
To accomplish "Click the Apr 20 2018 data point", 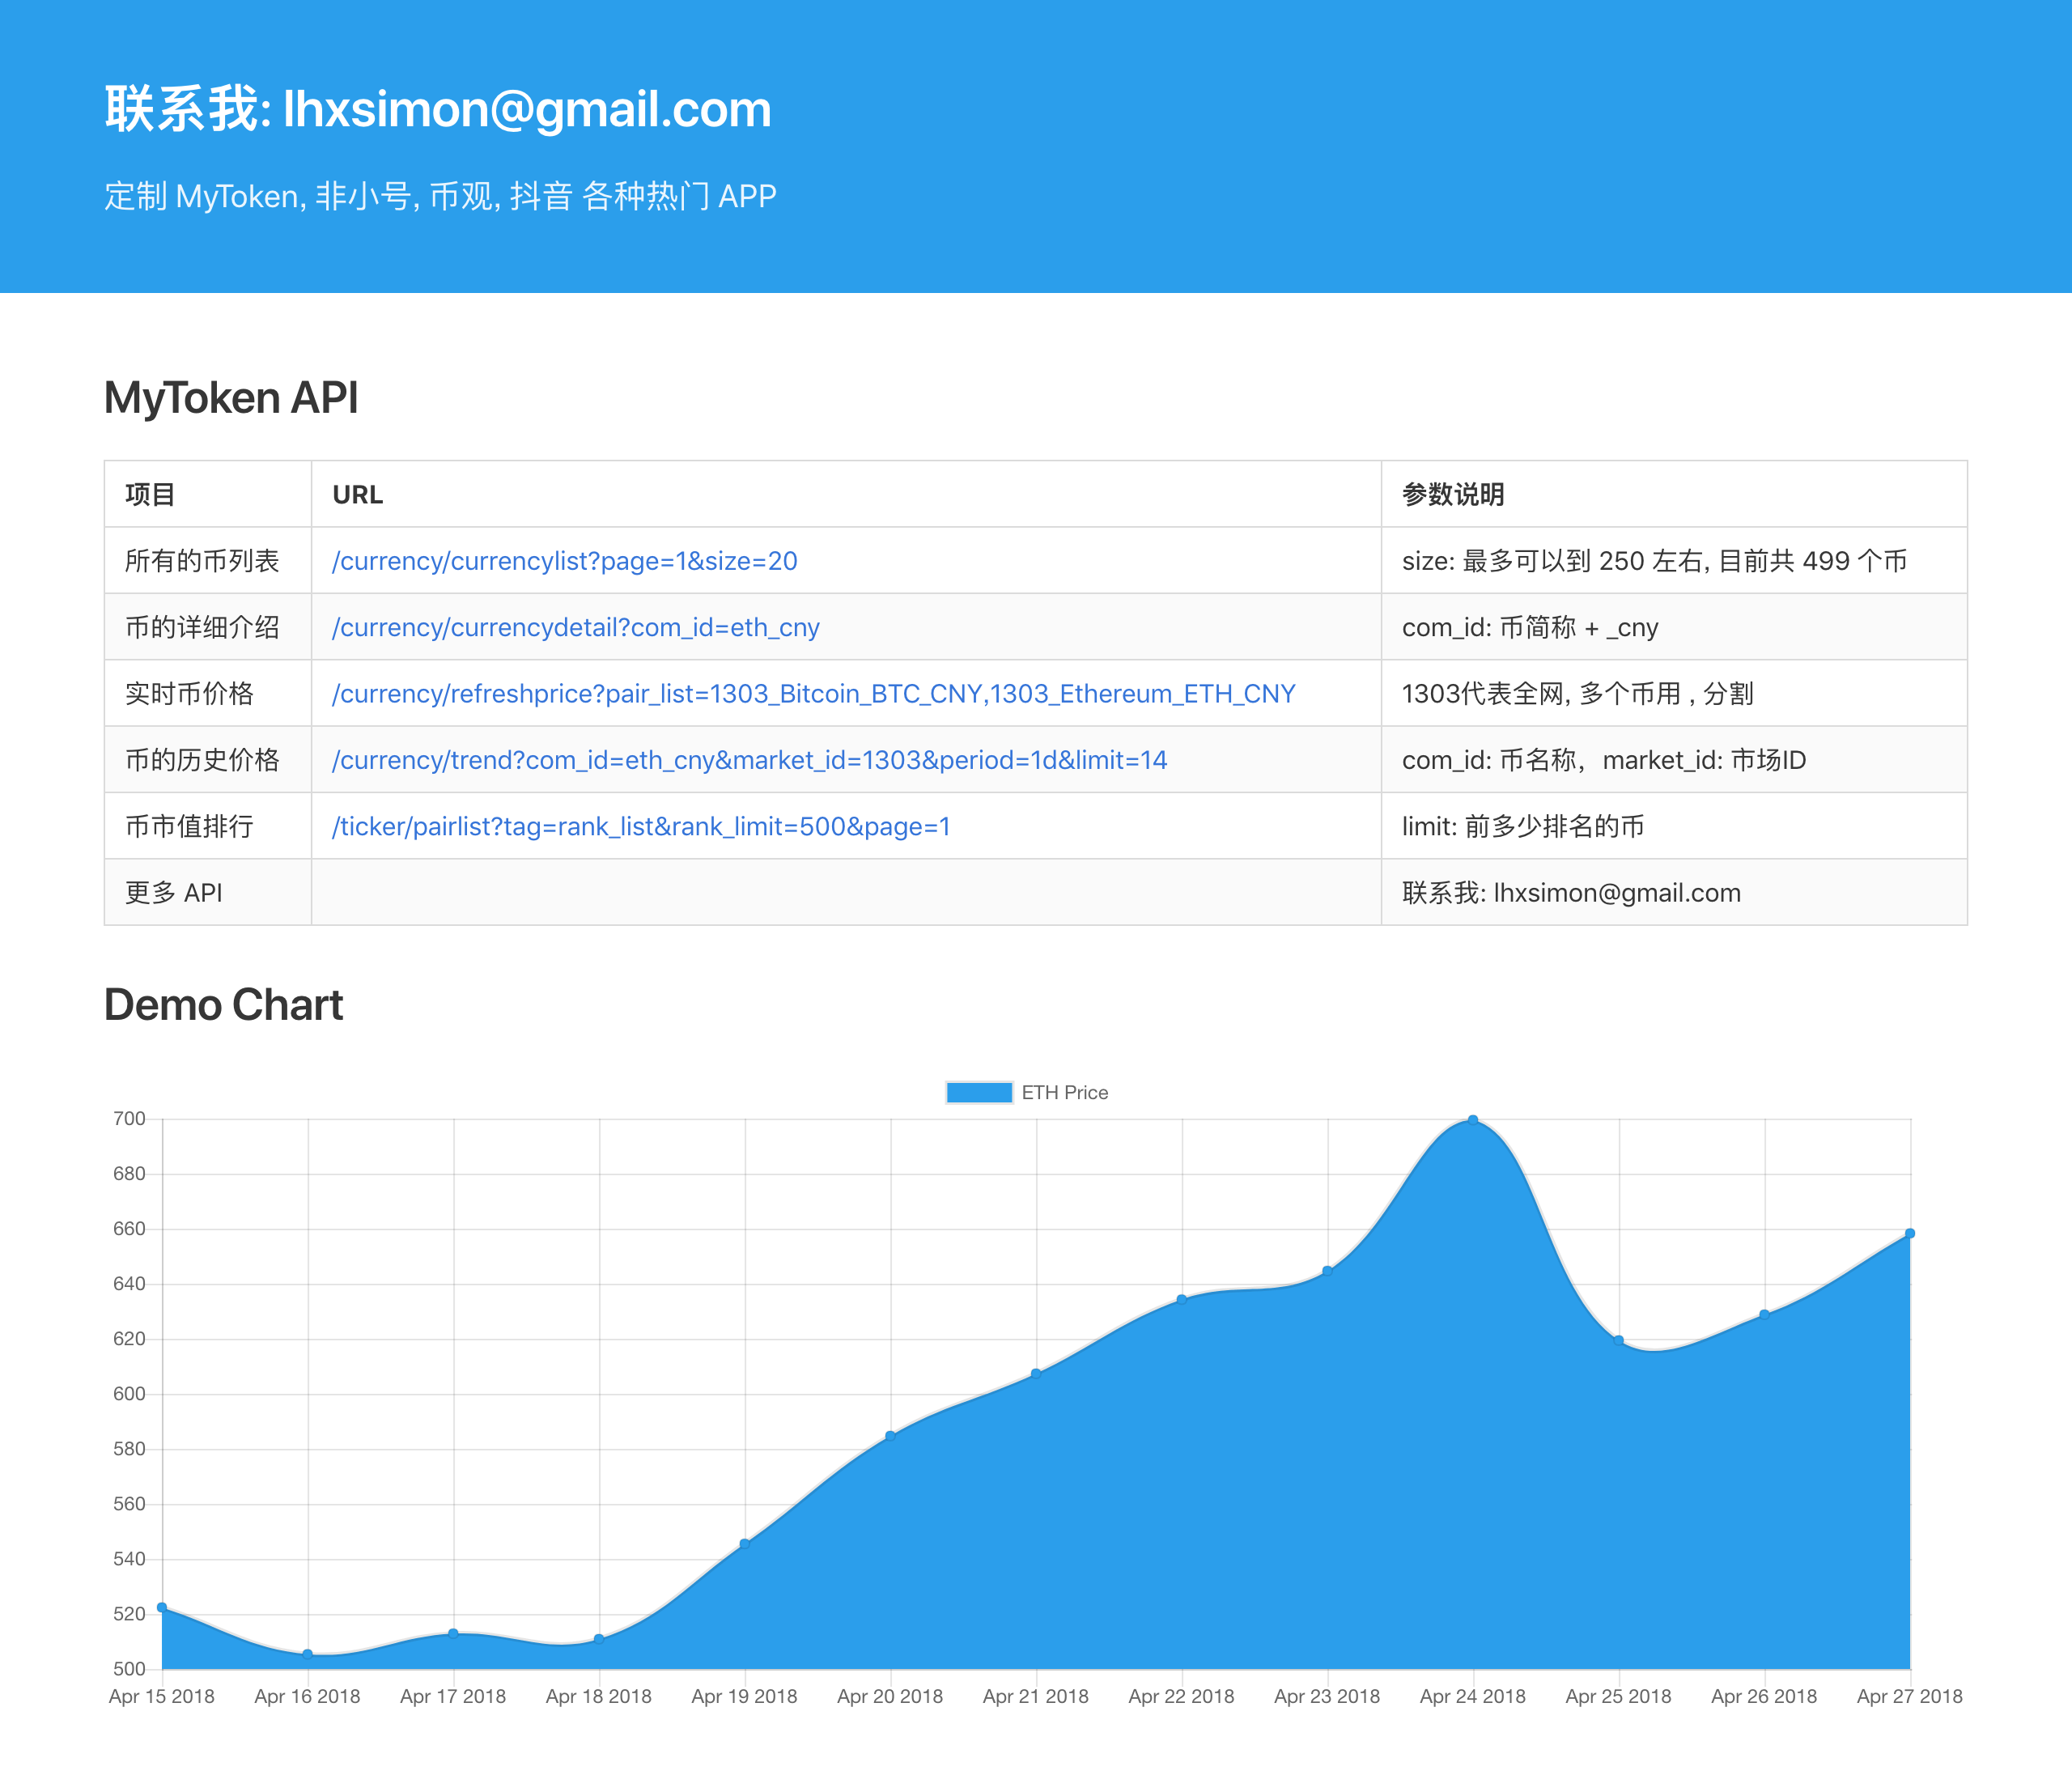I will 890,1436.
